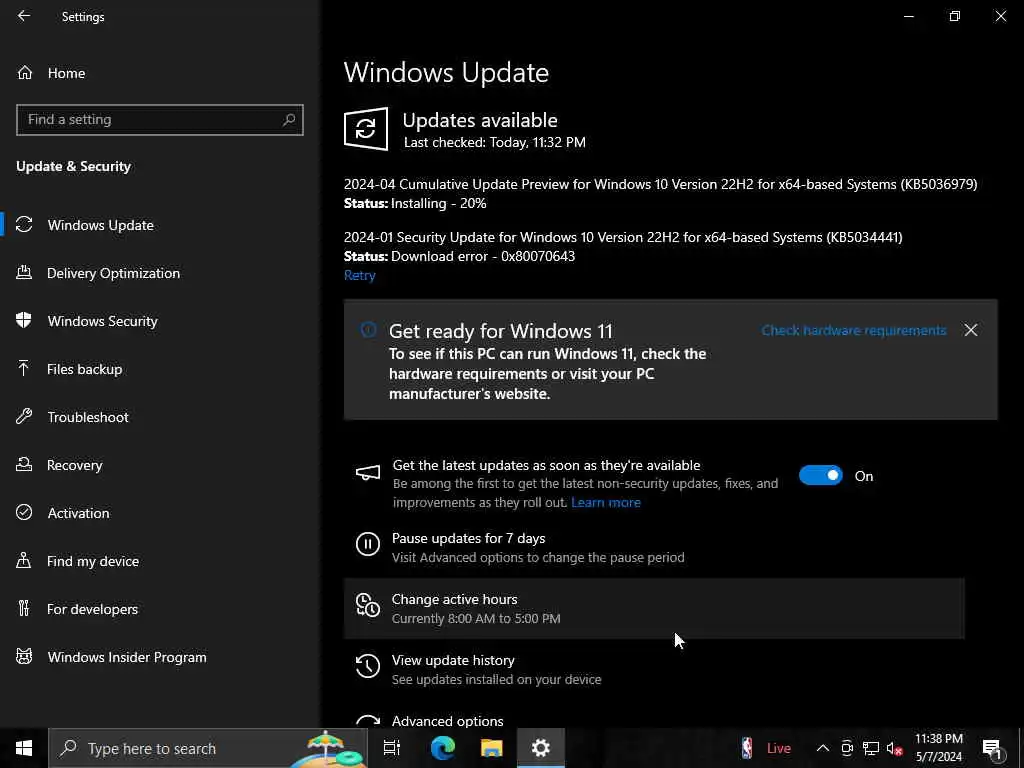The image size is (1024, 768).
Task: Click the megaphone icon beside latest updates
Action: (368, 473)
